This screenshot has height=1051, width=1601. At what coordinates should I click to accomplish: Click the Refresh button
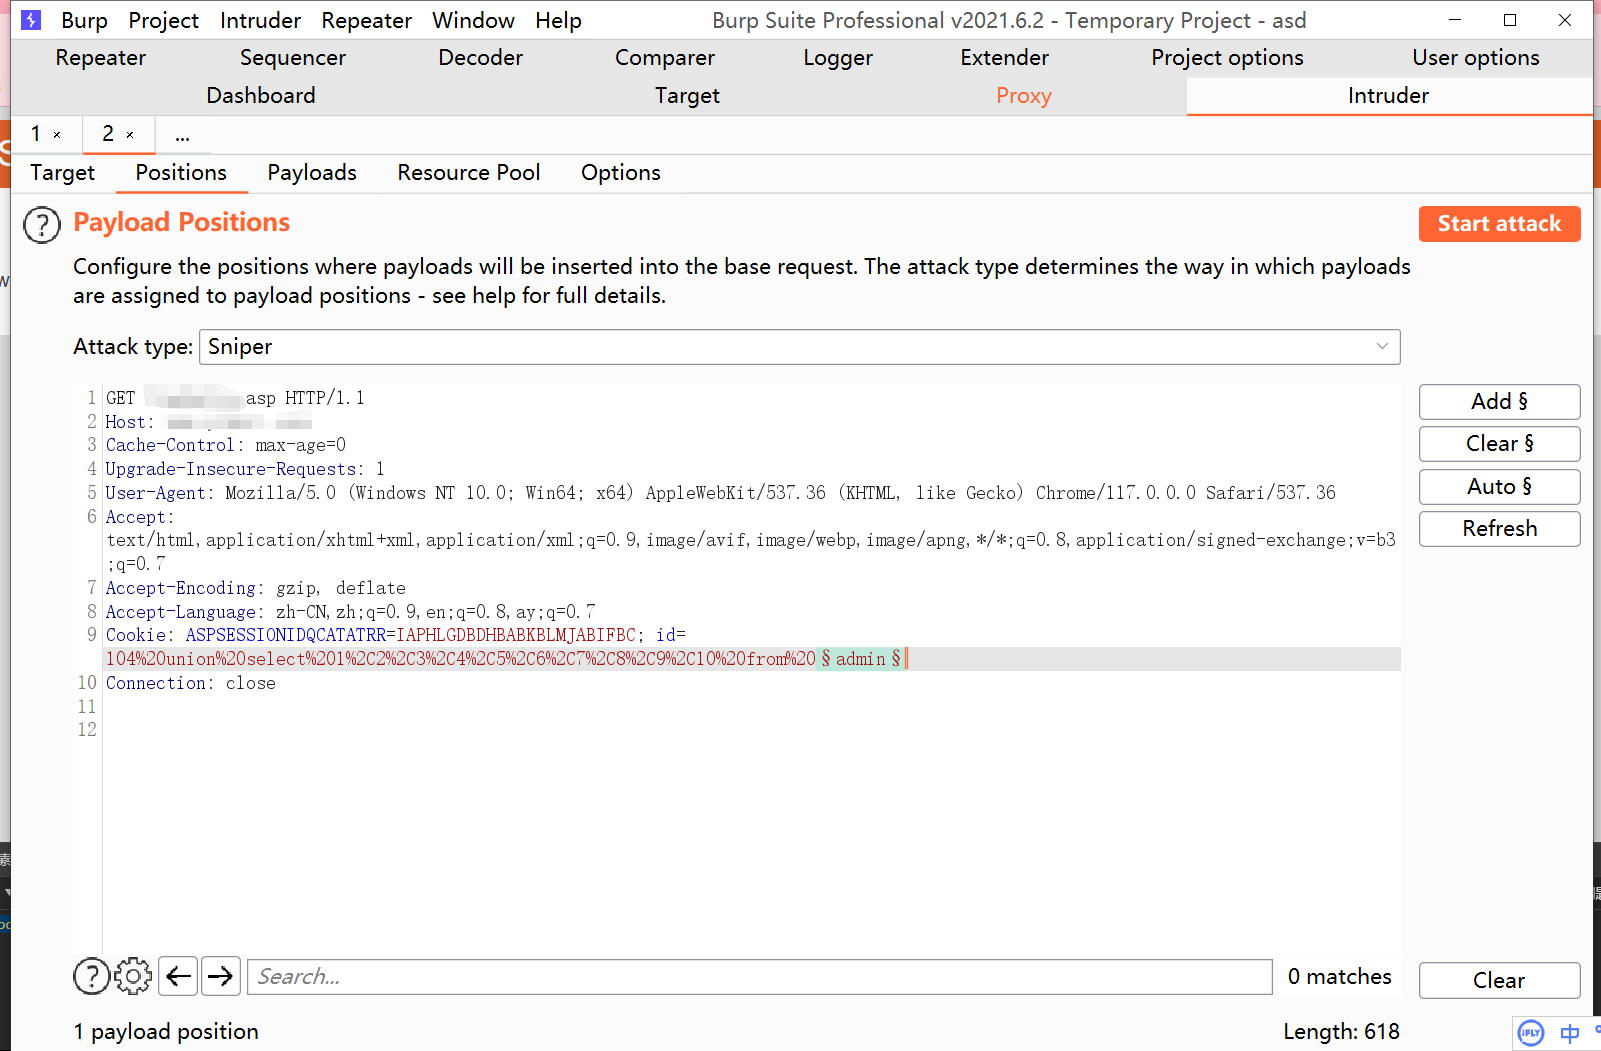tap(1499, 529)
